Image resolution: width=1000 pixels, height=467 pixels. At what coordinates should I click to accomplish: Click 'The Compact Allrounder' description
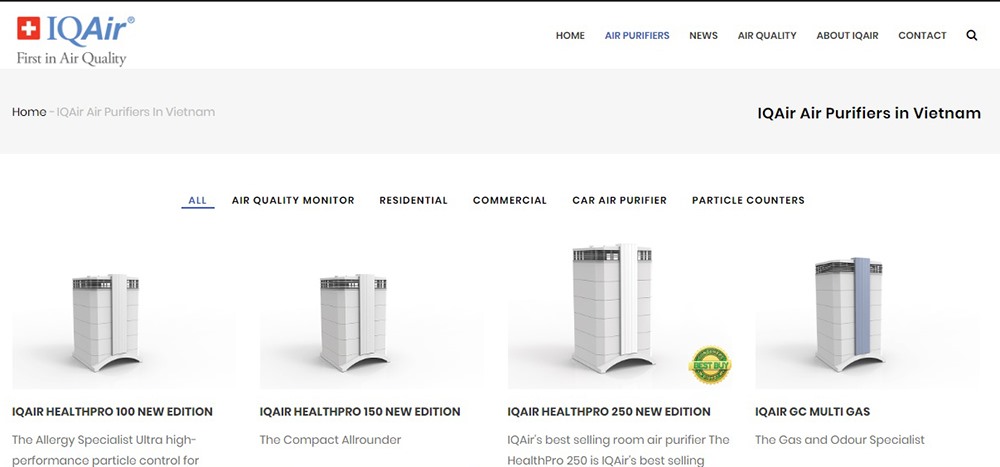click(330, 440)
